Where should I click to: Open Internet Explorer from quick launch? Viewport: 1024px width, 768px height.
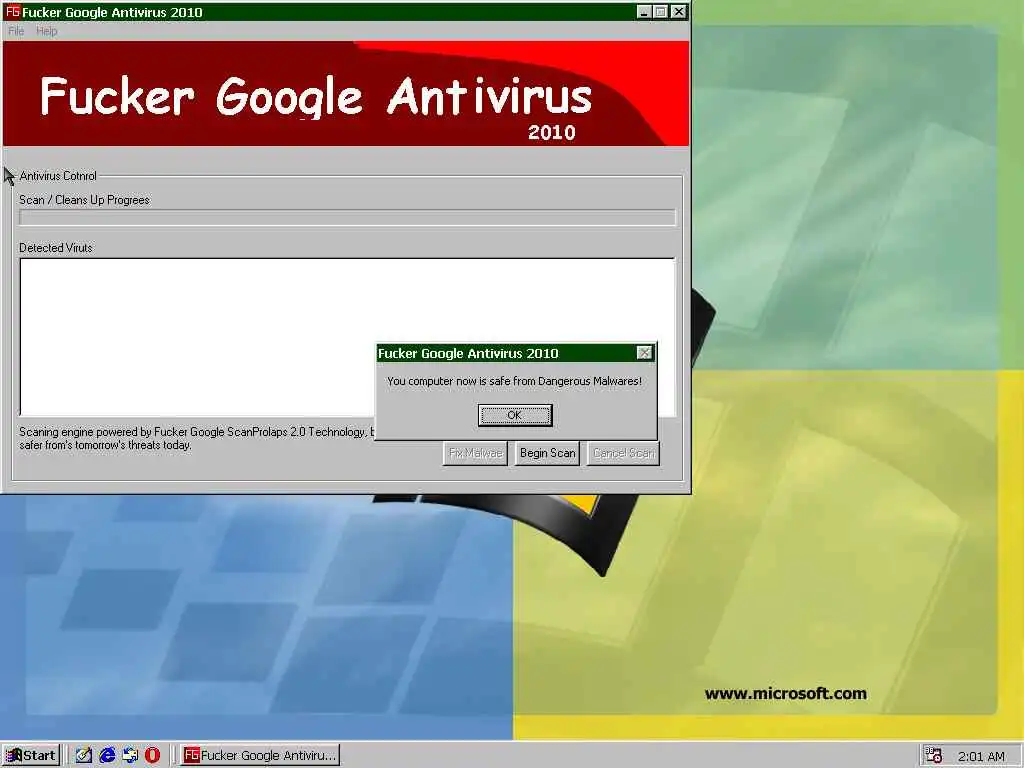coord(107,756)
